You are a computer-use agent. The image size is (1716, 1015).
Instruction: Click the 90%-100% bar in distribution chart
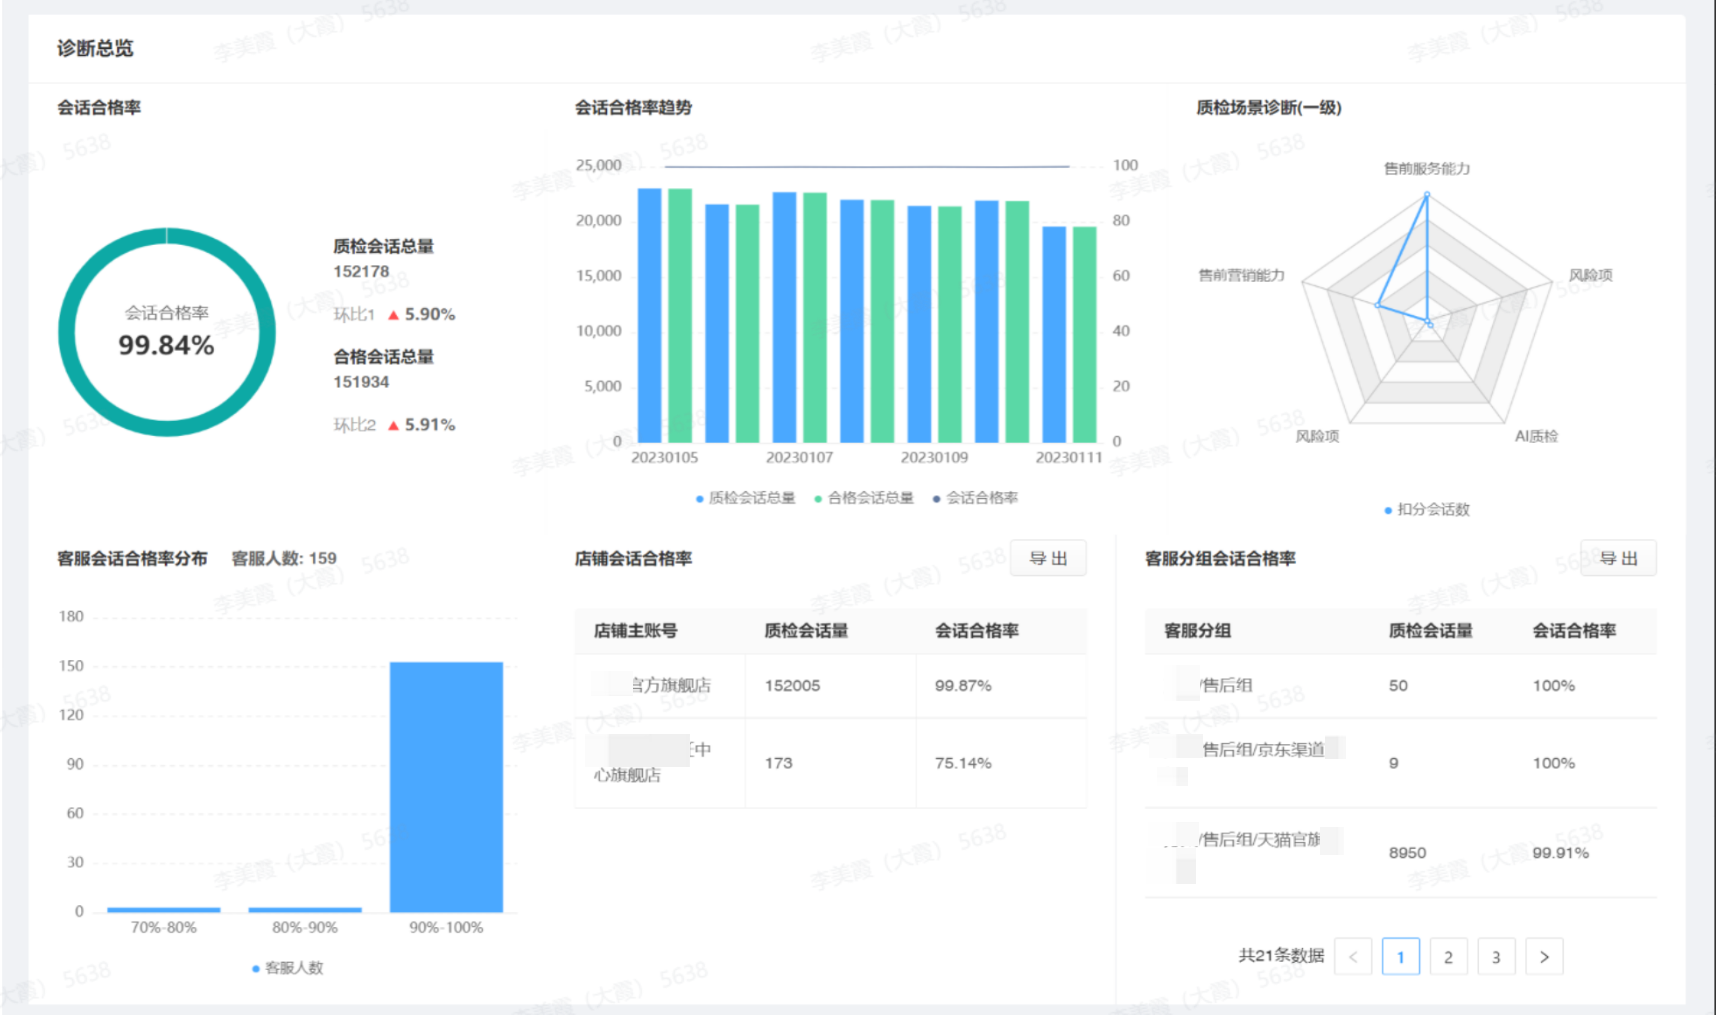tap(446, 786)
